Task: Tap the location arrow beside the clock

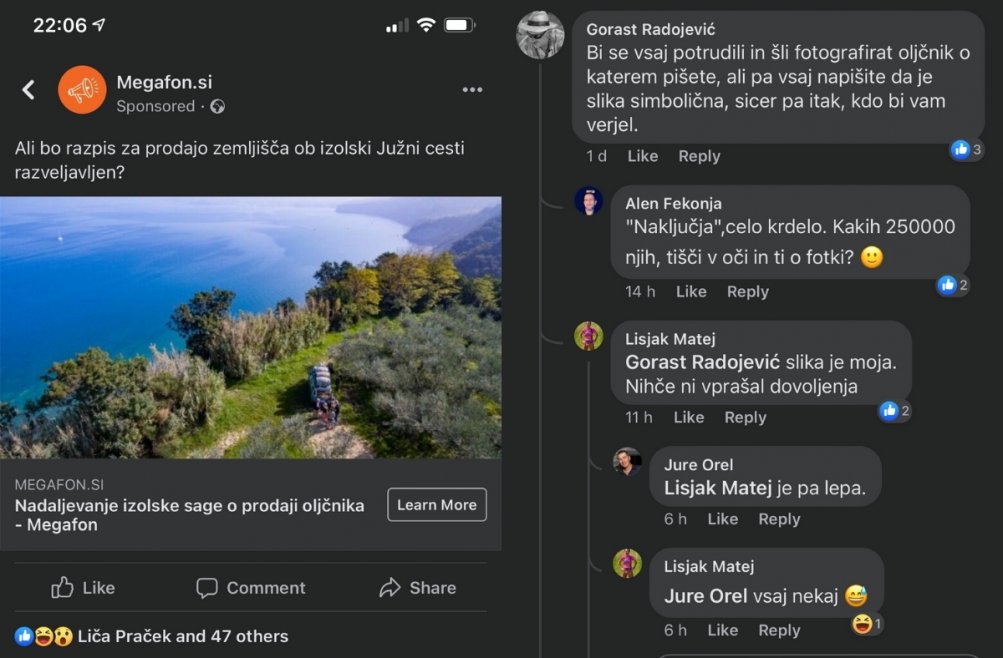Action: 99,24
